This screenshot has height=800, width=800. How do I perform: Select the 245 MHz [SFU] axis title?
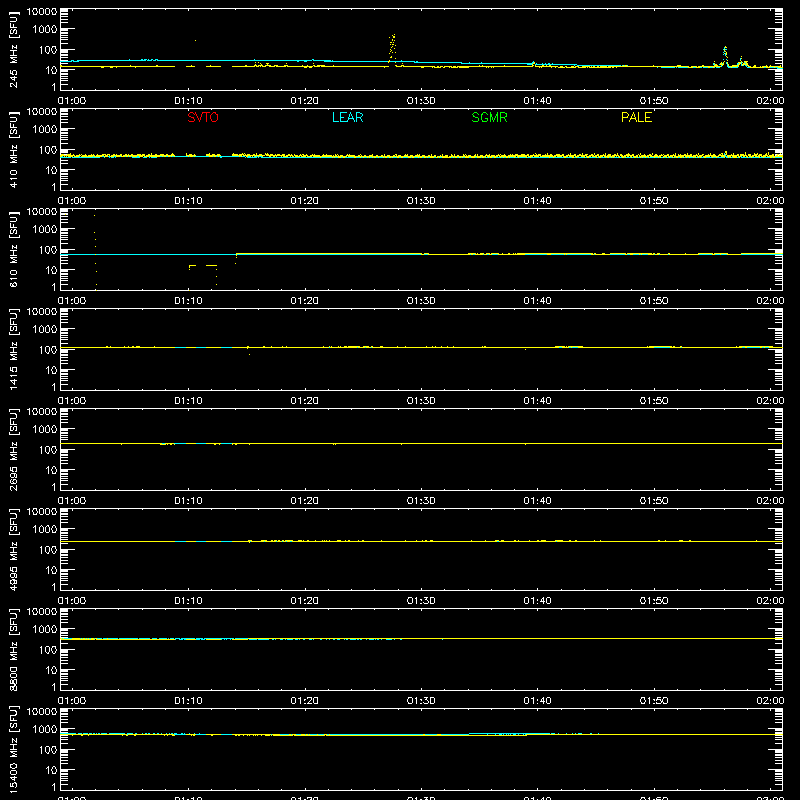pos(14,49)
